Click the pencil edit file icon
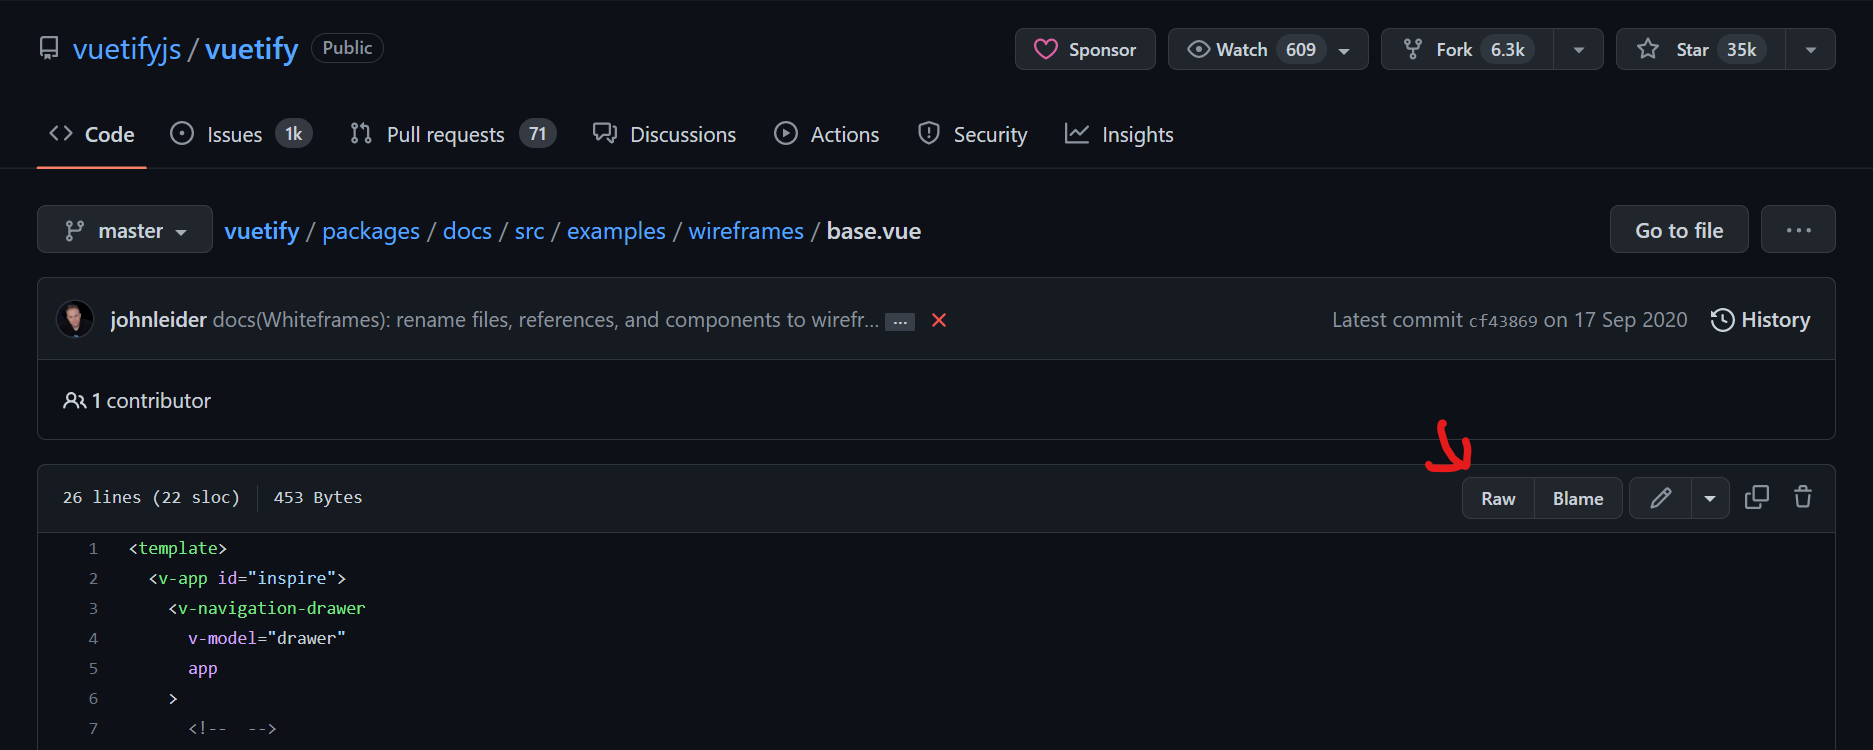1873x750 pixels. click(1660, 498)
